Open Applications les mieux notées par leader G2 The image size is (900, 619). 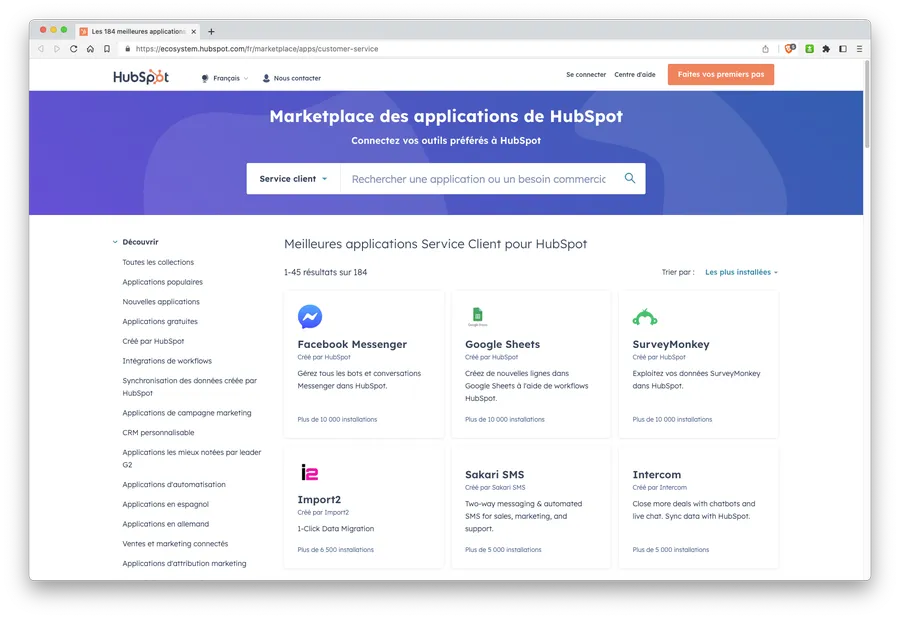192,458
